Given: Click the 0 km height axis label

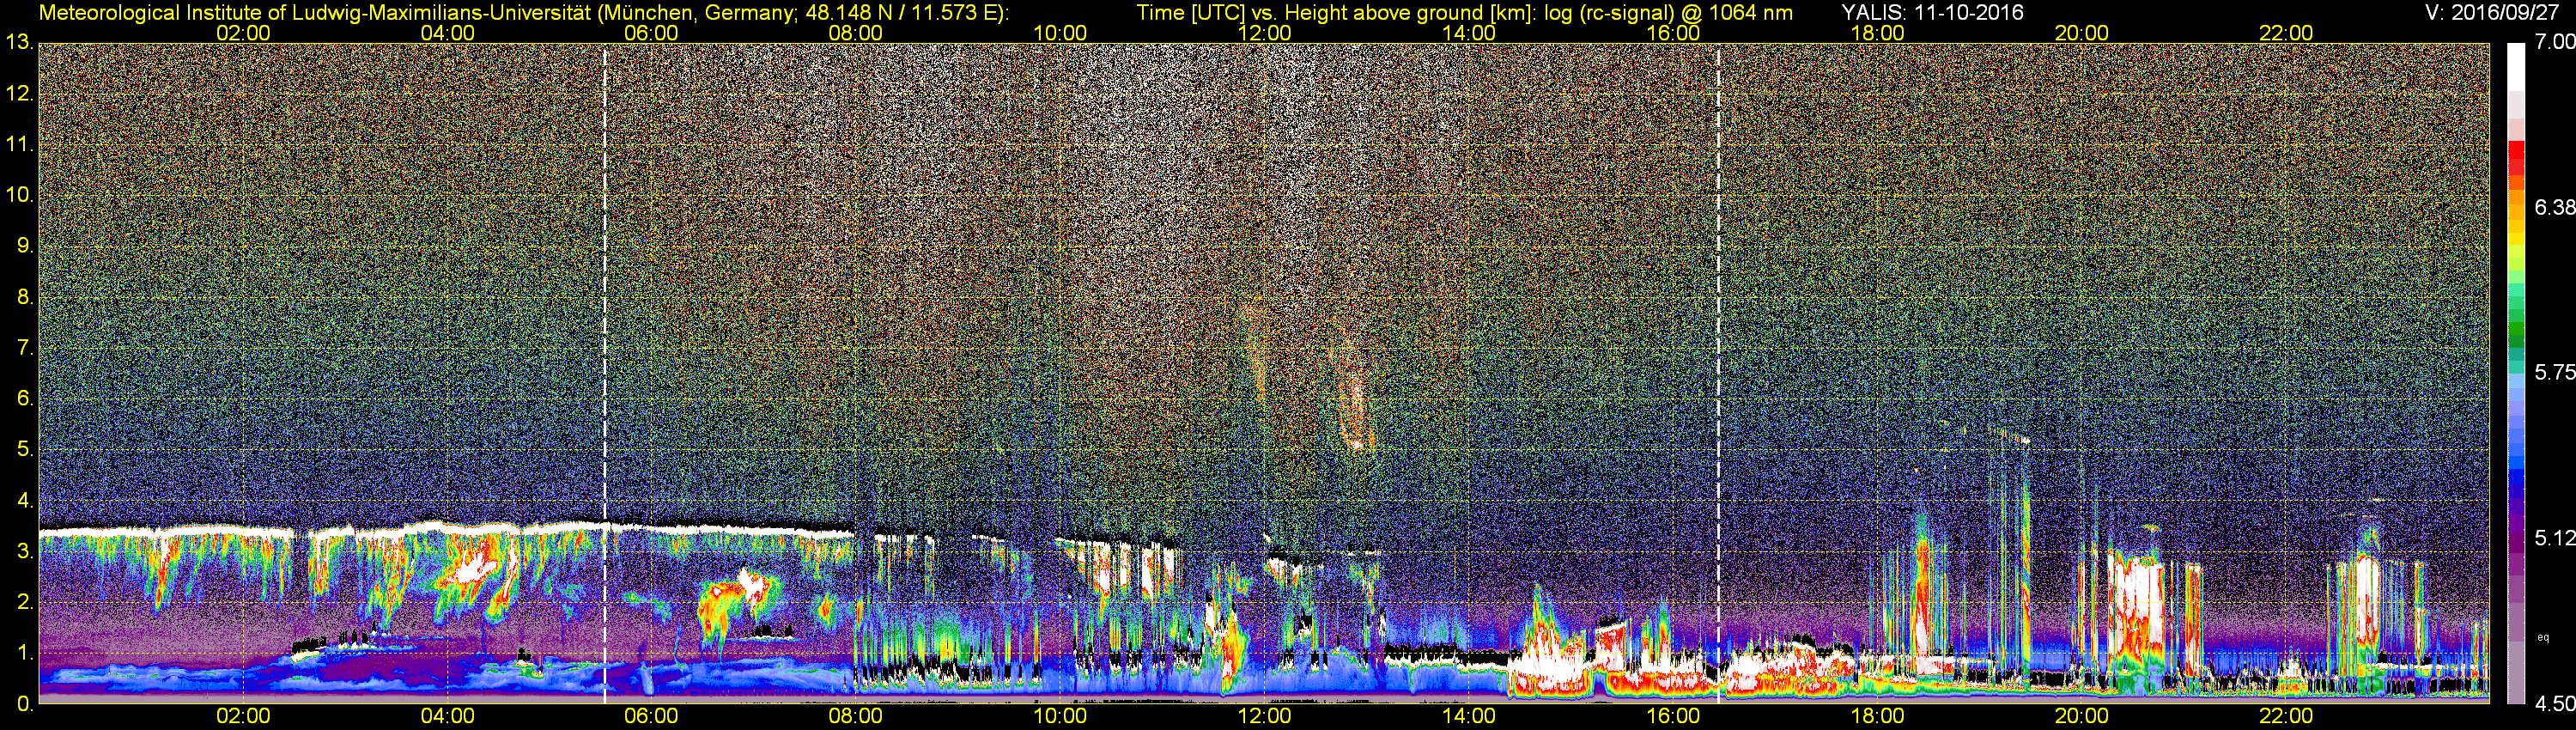Looking at the screenshot, I should pos(25,704).
